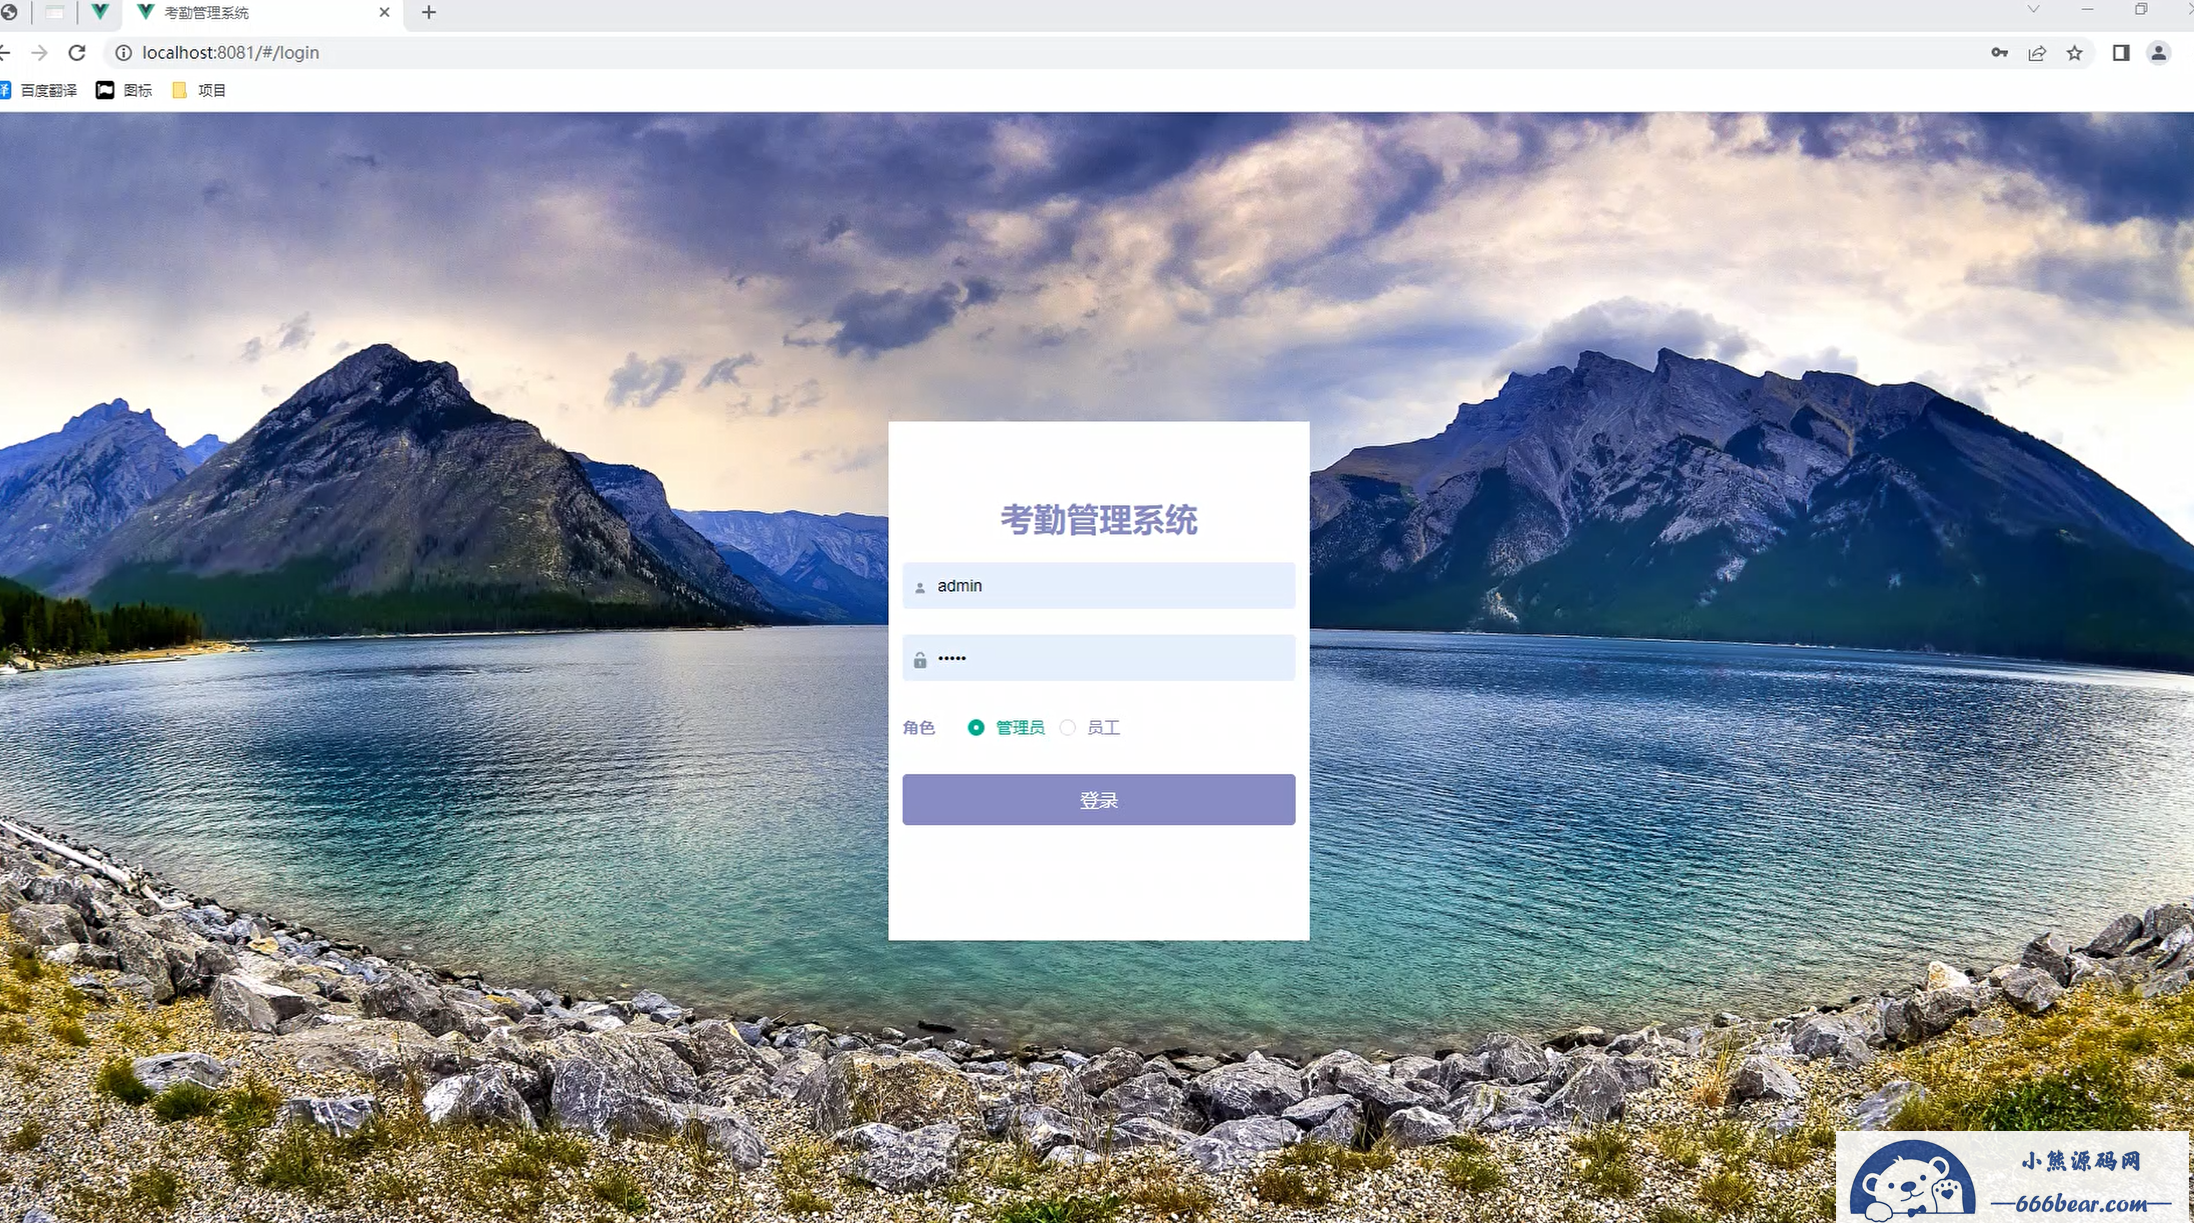This screenshot has height=1223, width=2194.
Task: Click the share page icon
Action: (x=2037, y=53)
